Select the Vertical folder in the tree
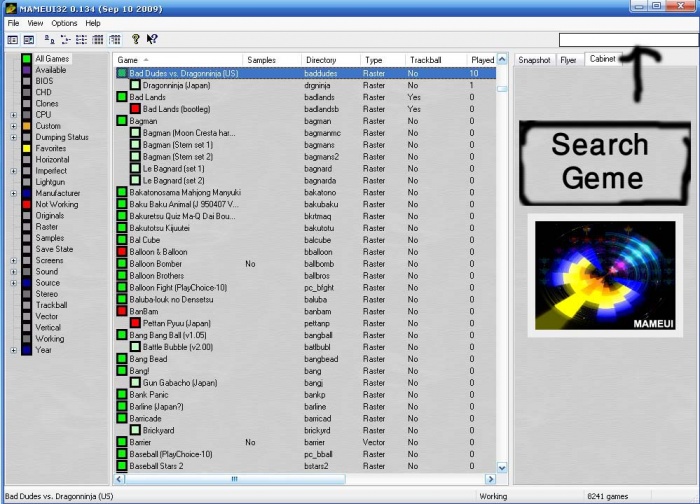The image size is (700, 504). (x=48, y=328)
